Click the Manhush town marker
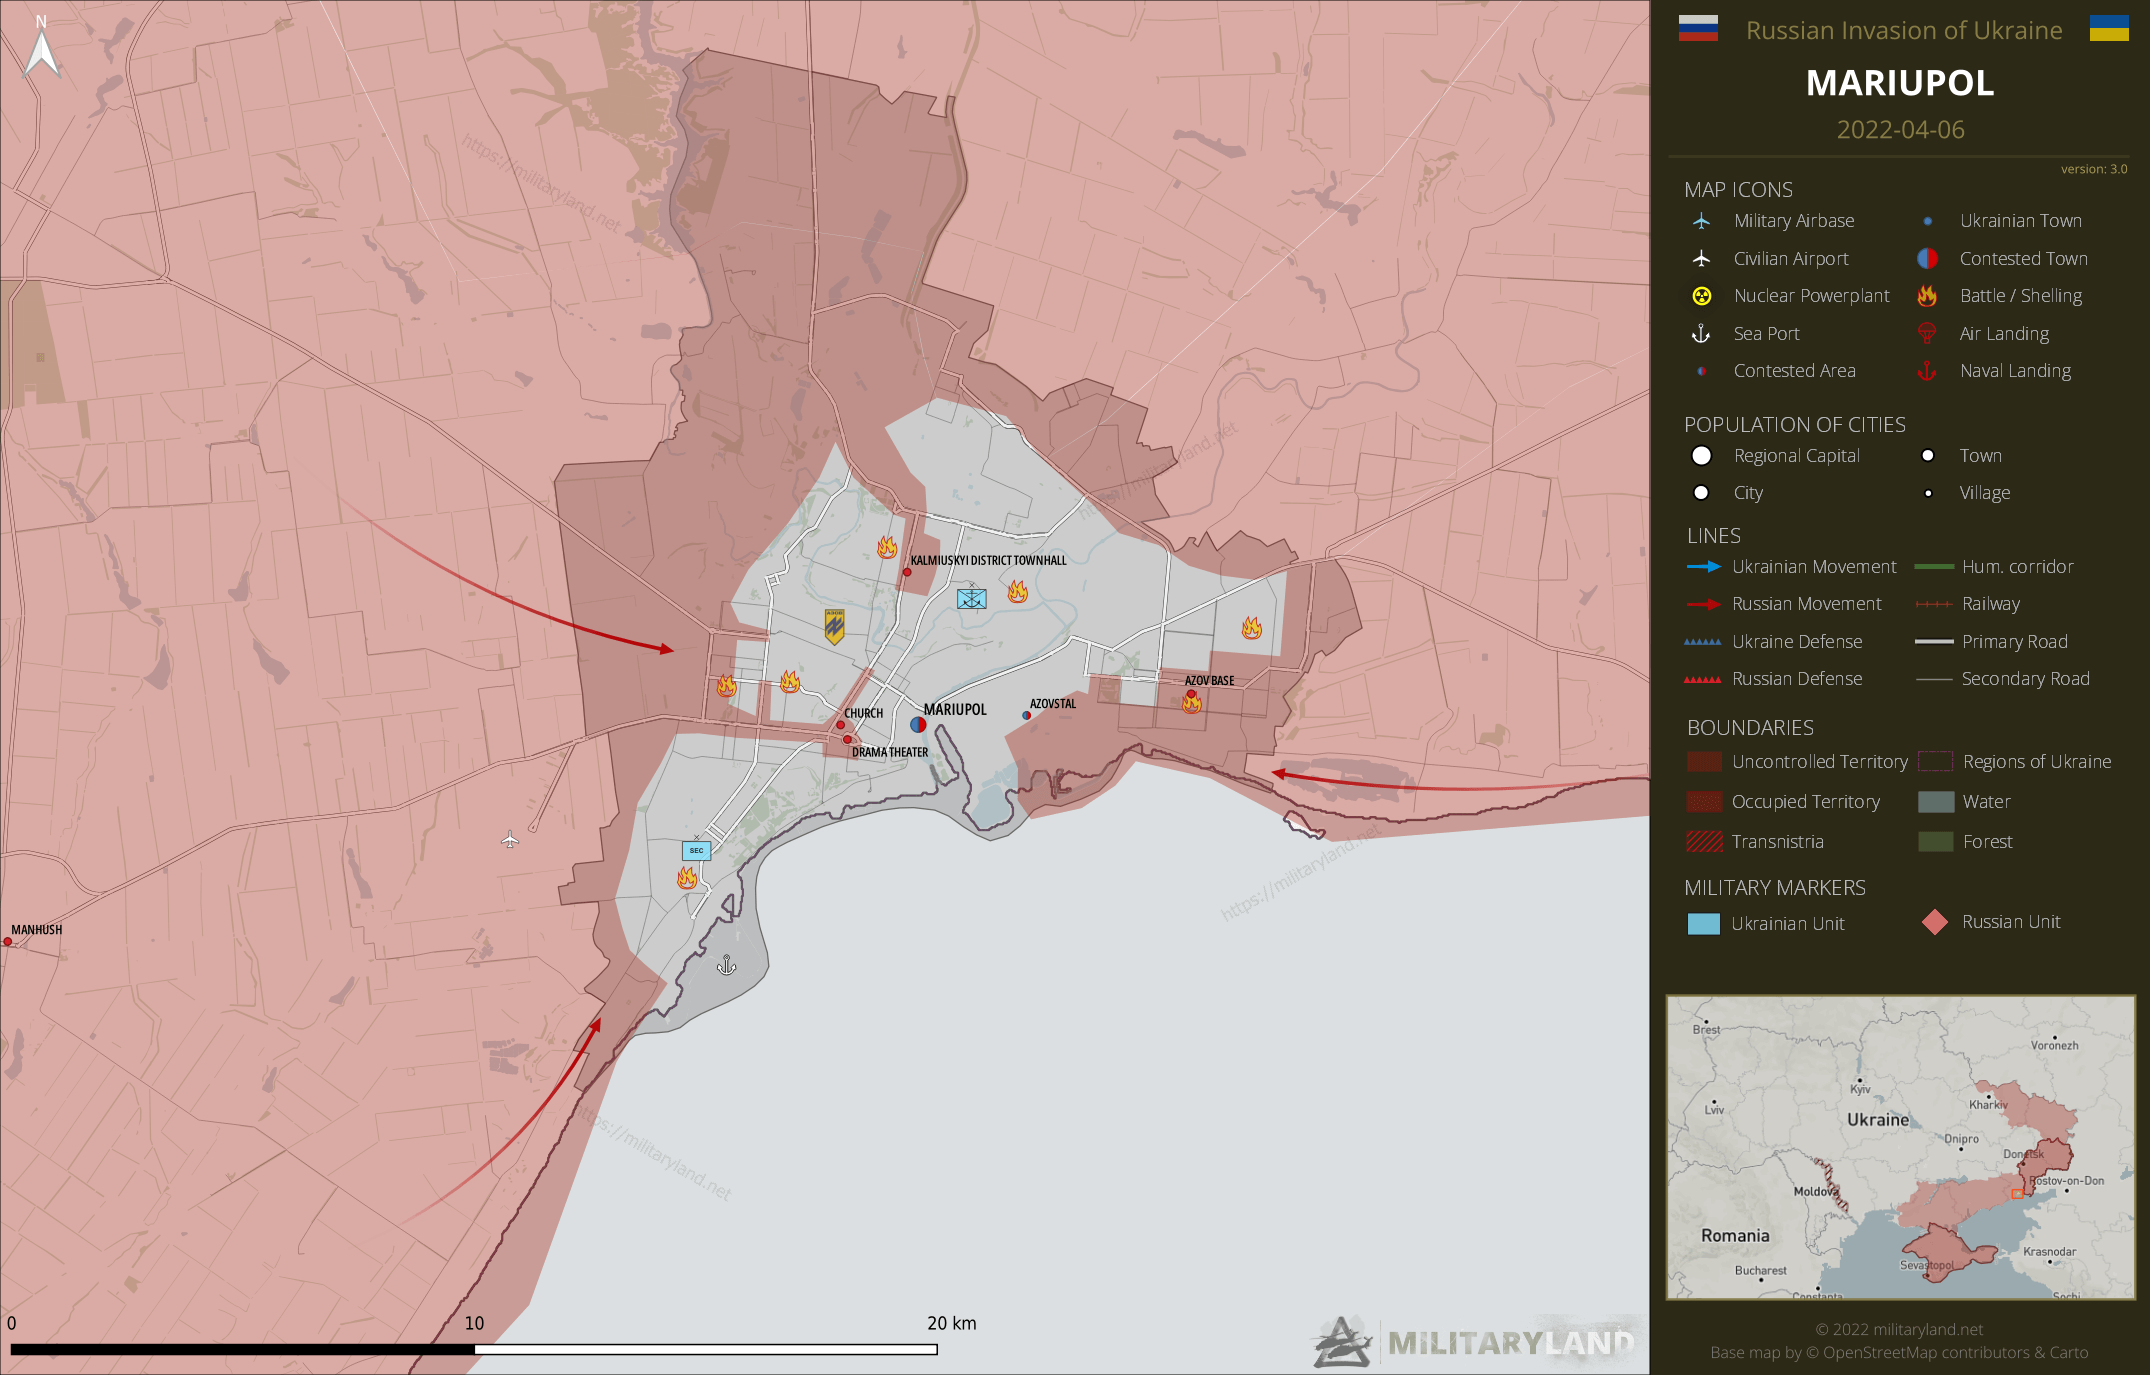The image size is (2150, 1375). coord(8,941)
